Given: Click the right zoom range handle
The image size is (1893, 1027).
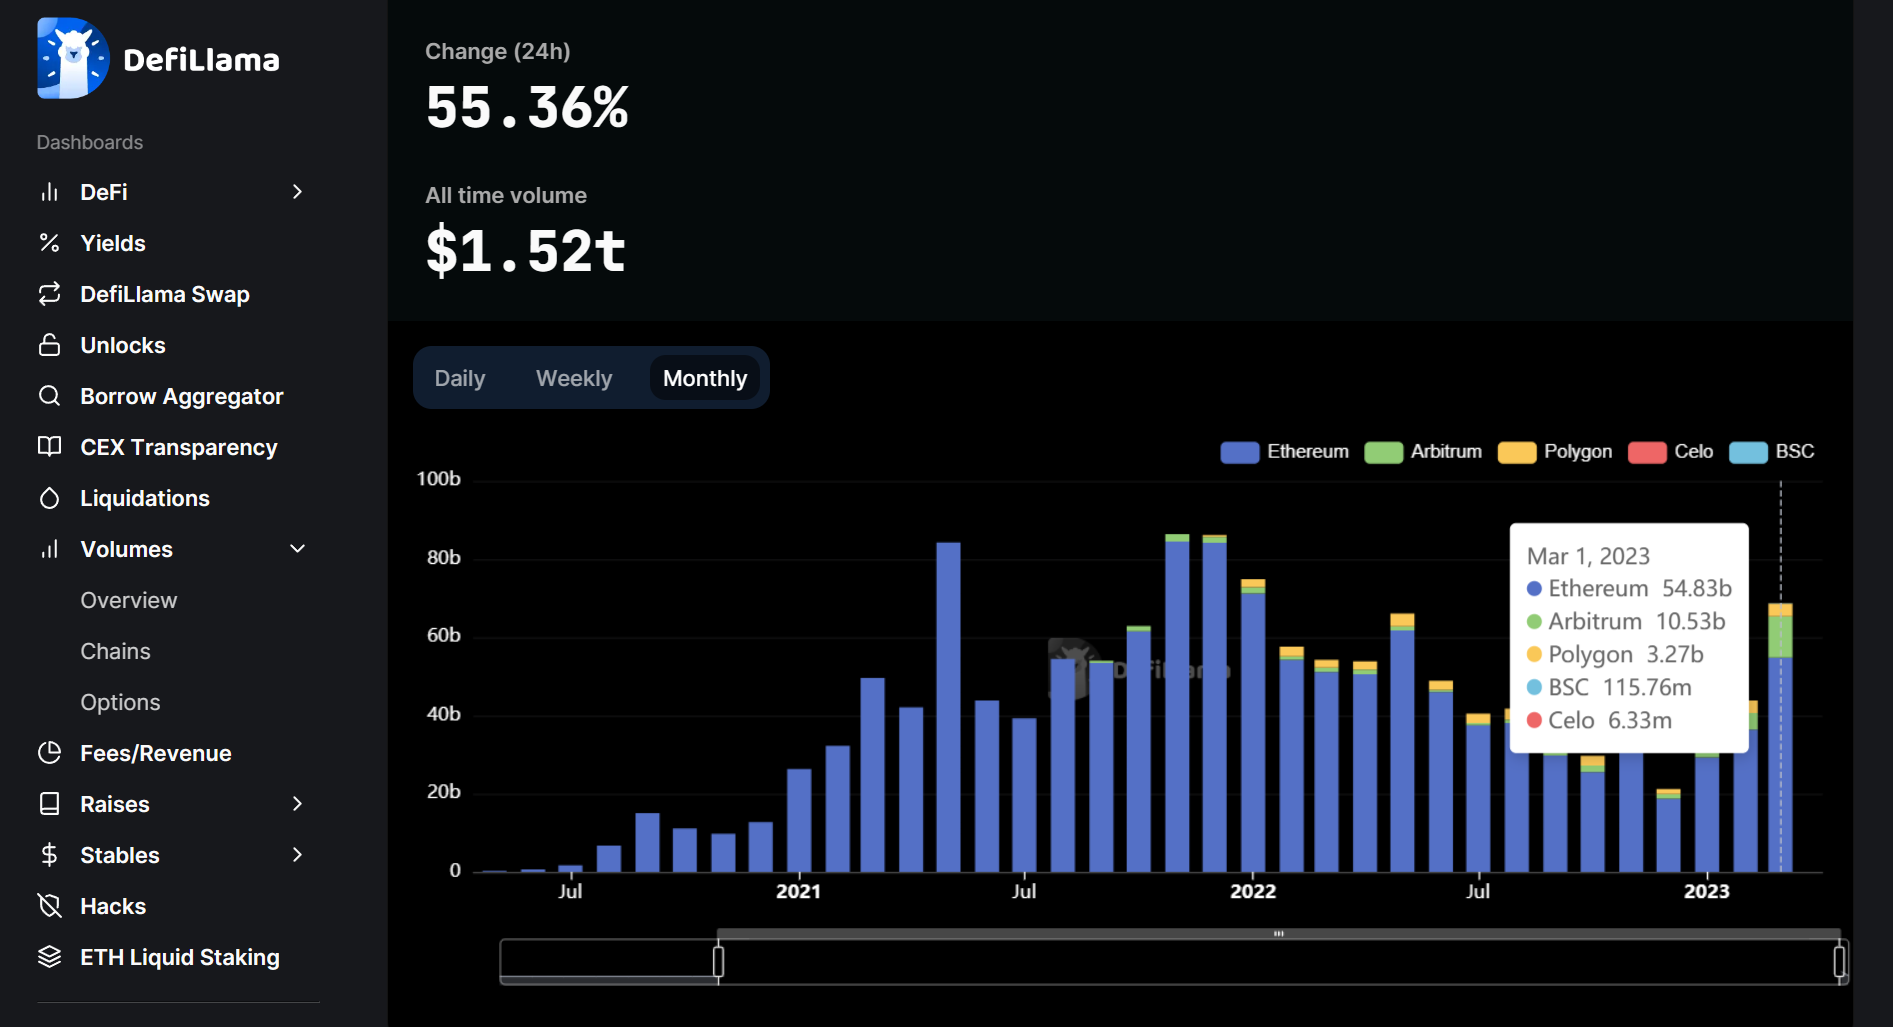Looking at the screenshot, I should tap(1839, 962).
